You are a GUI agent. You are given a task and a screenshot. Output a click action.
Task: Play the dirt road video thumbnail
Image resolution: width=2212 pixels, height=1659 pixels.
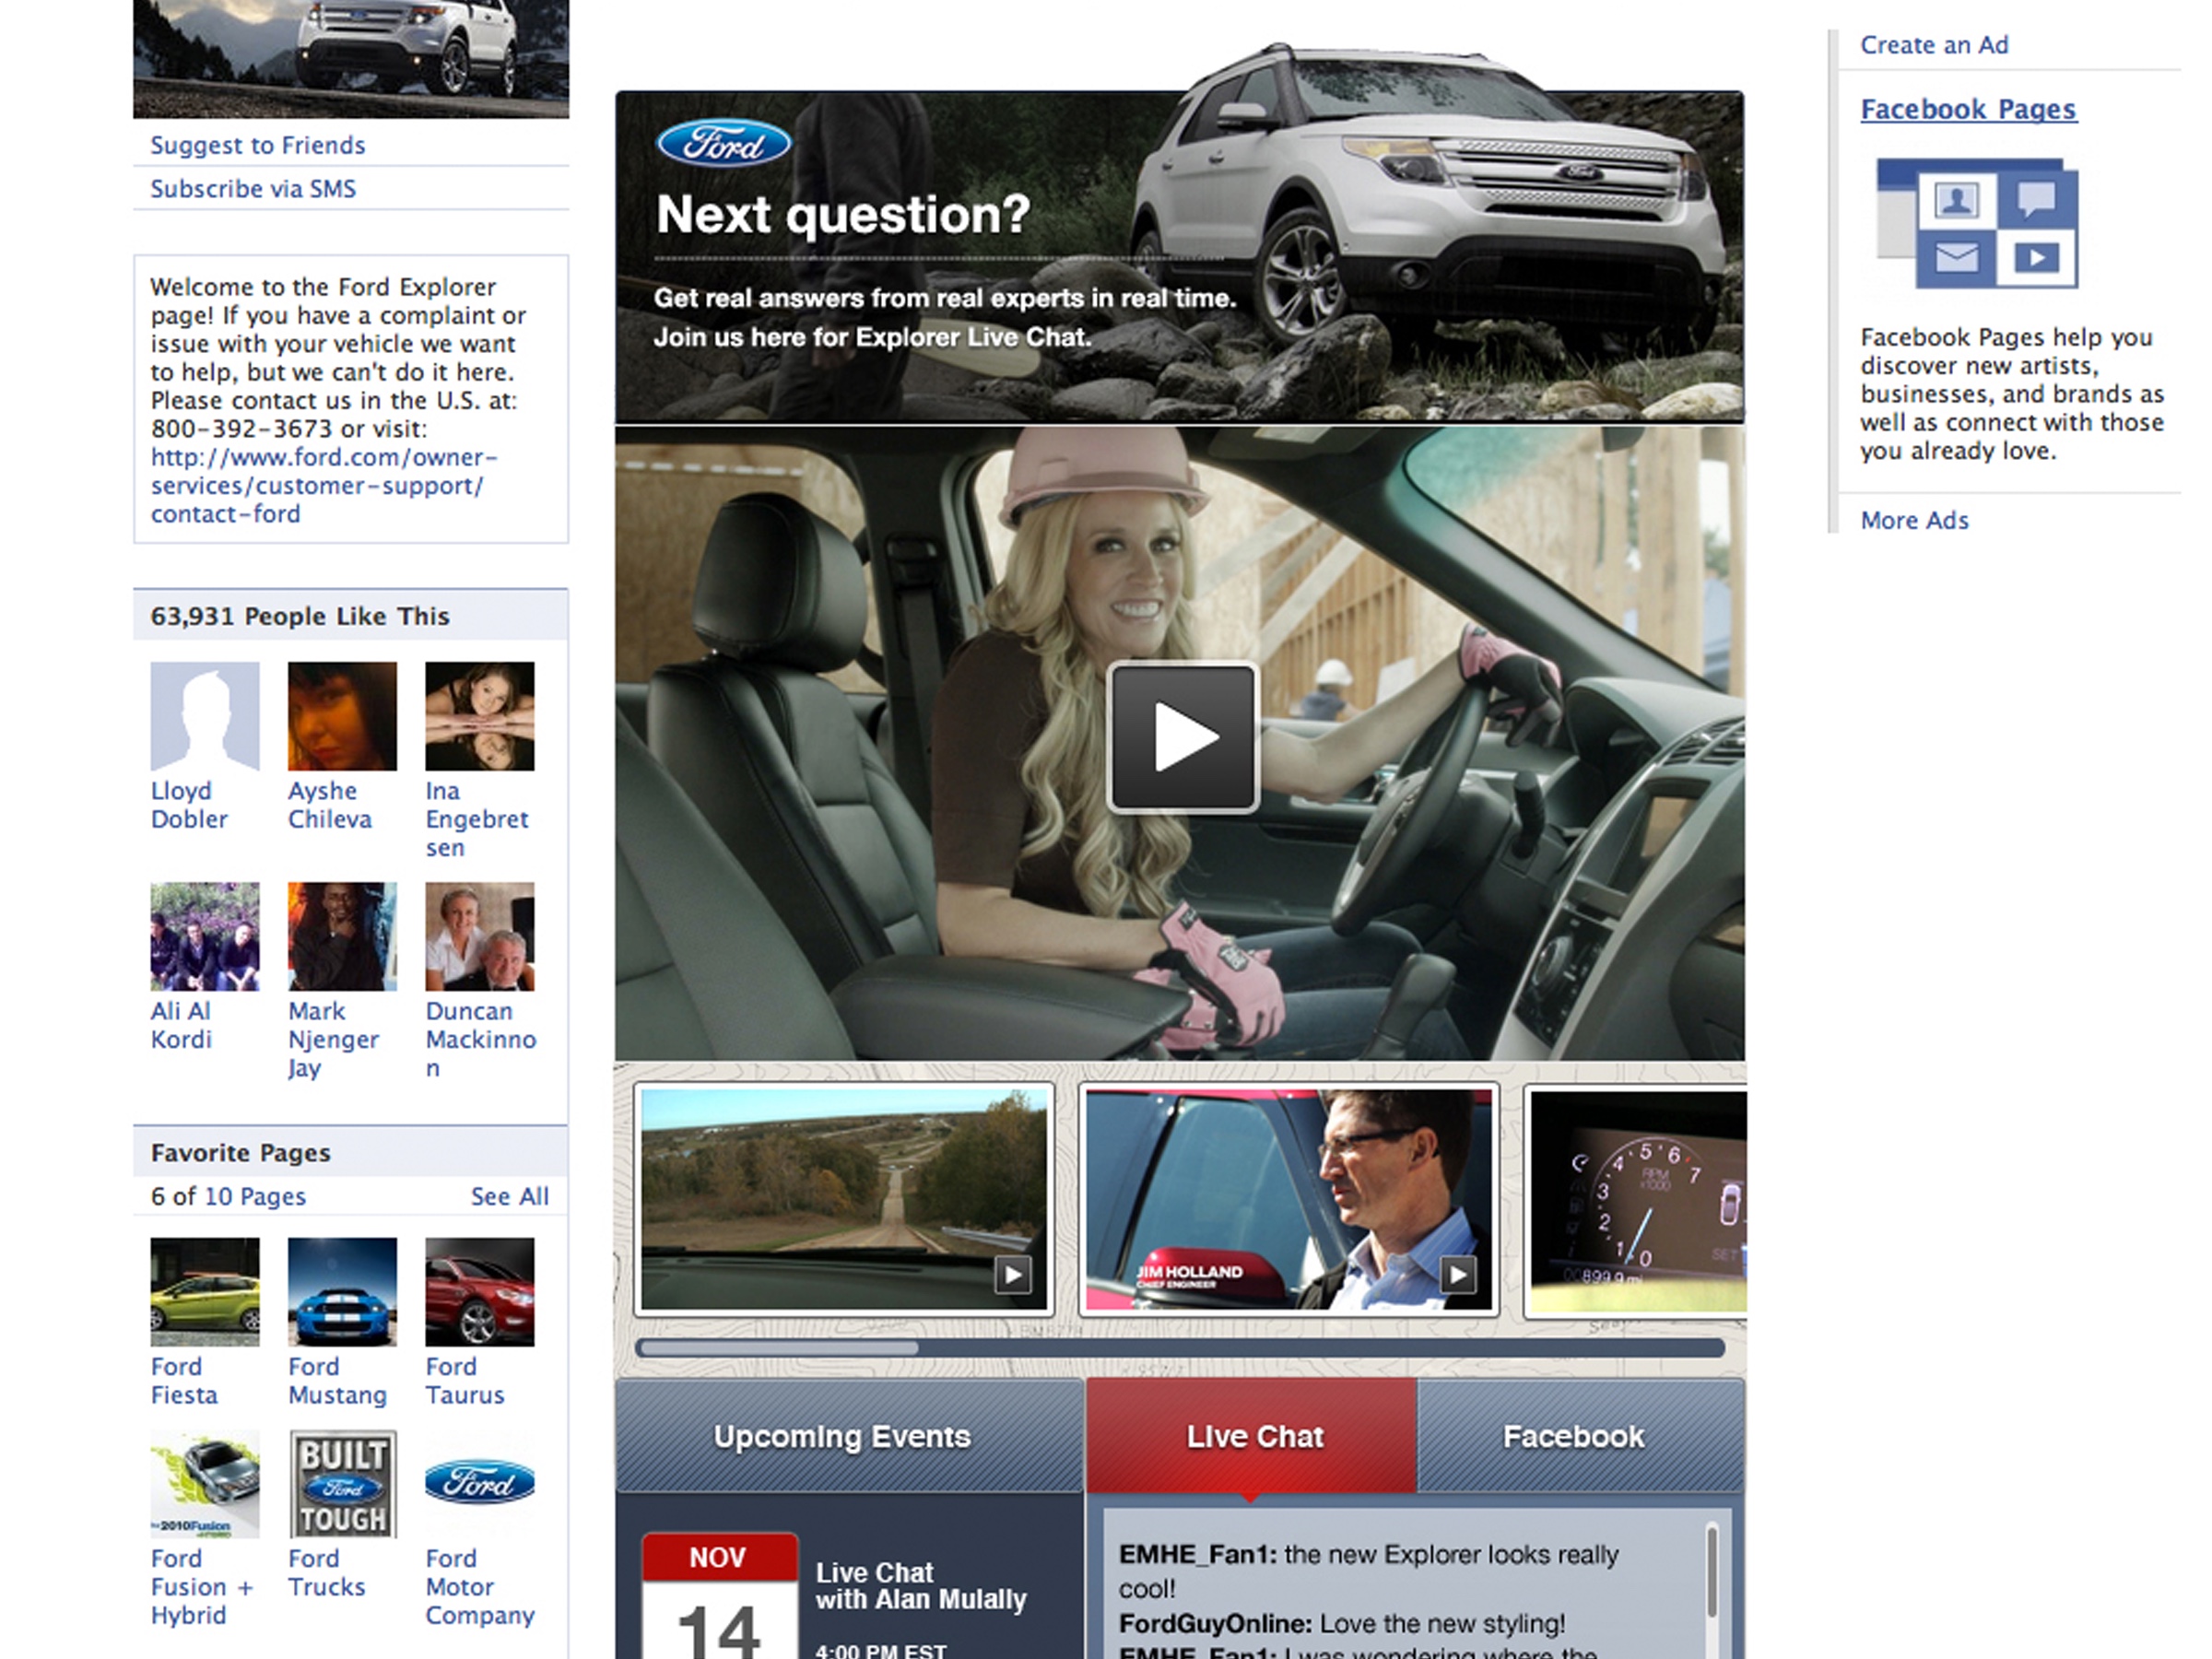(844, 1200)
